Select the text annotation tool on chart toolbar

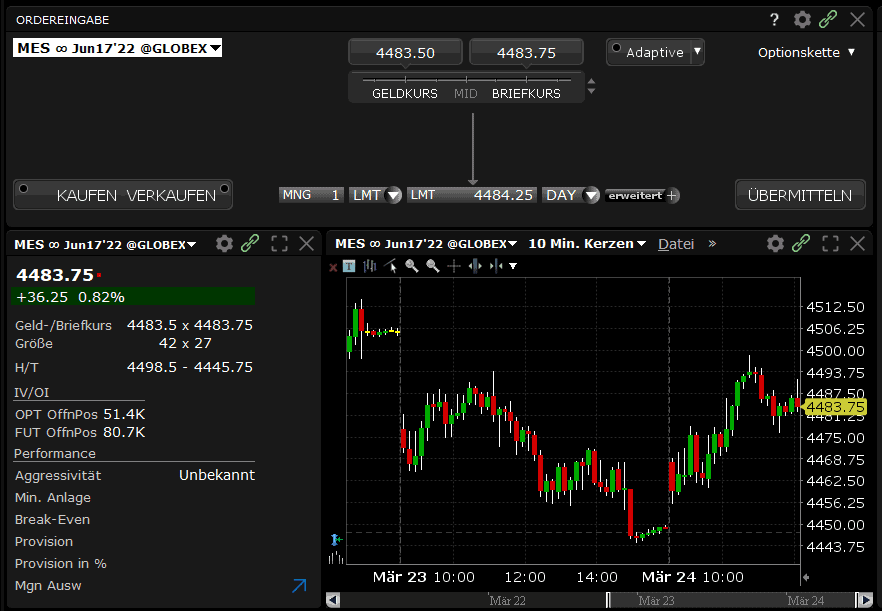(x=348, y=266)
